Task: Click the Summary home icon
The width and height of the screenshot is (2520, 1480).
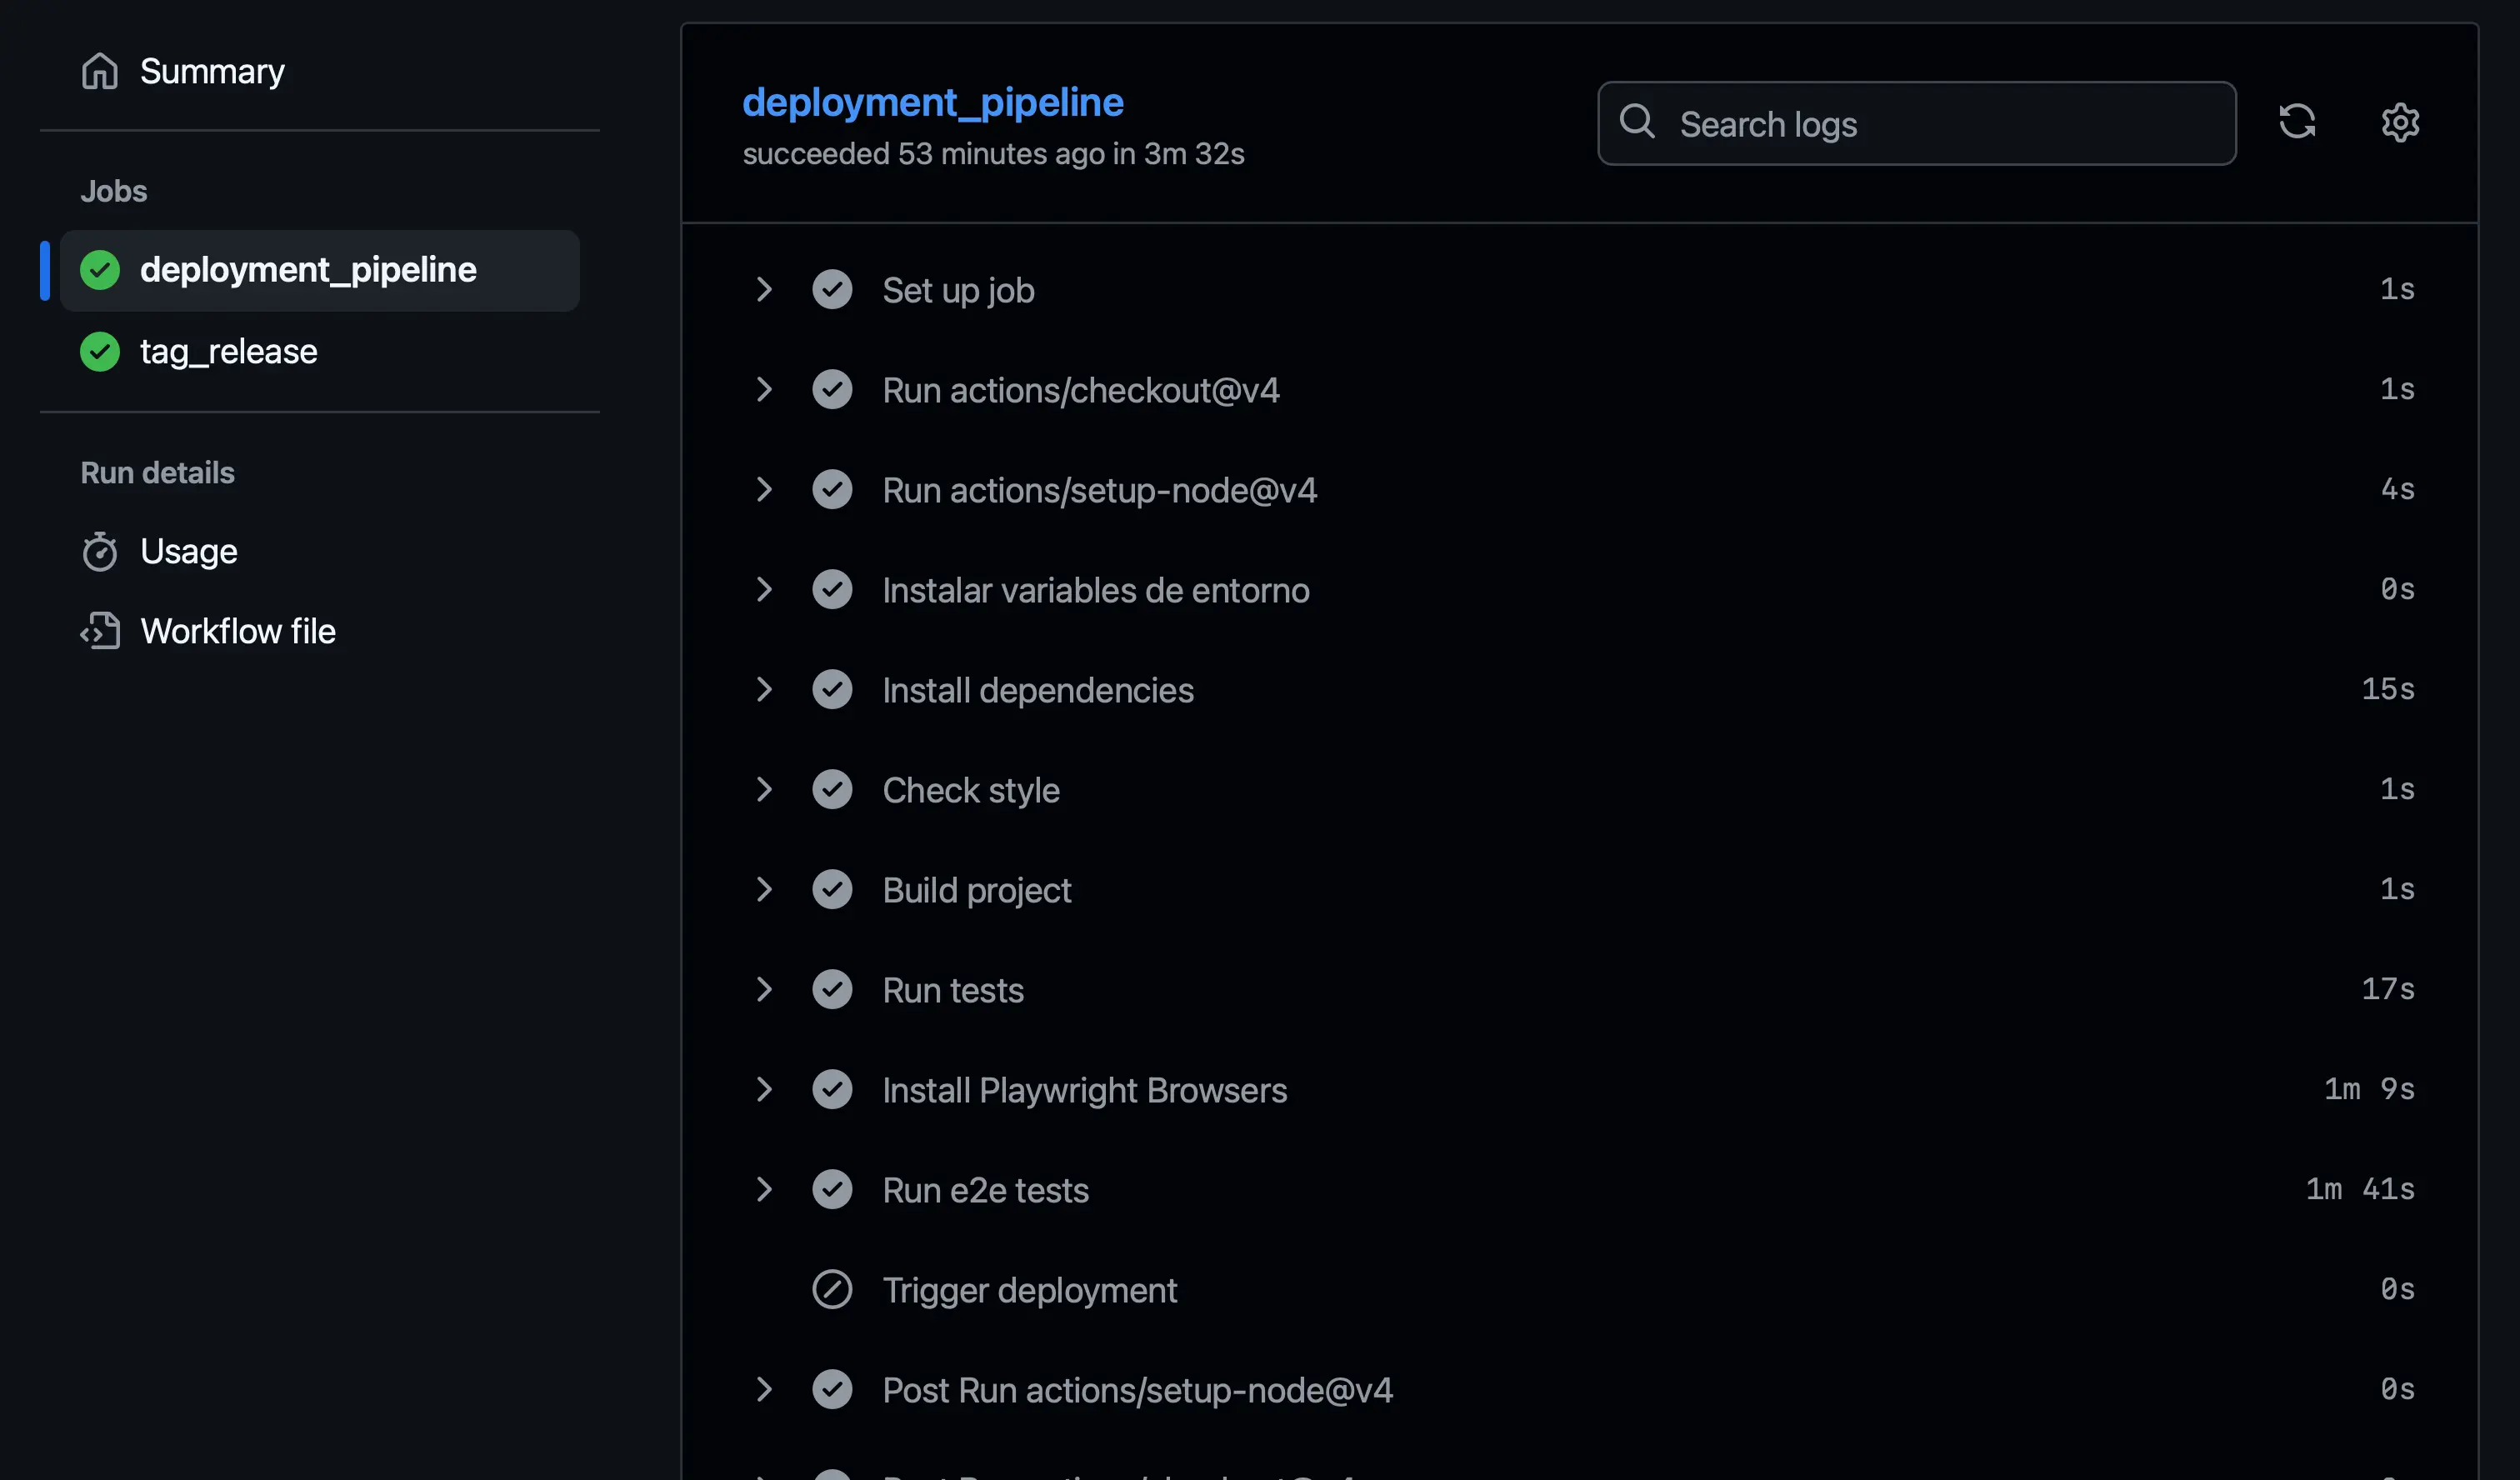Action: [99, 71]
